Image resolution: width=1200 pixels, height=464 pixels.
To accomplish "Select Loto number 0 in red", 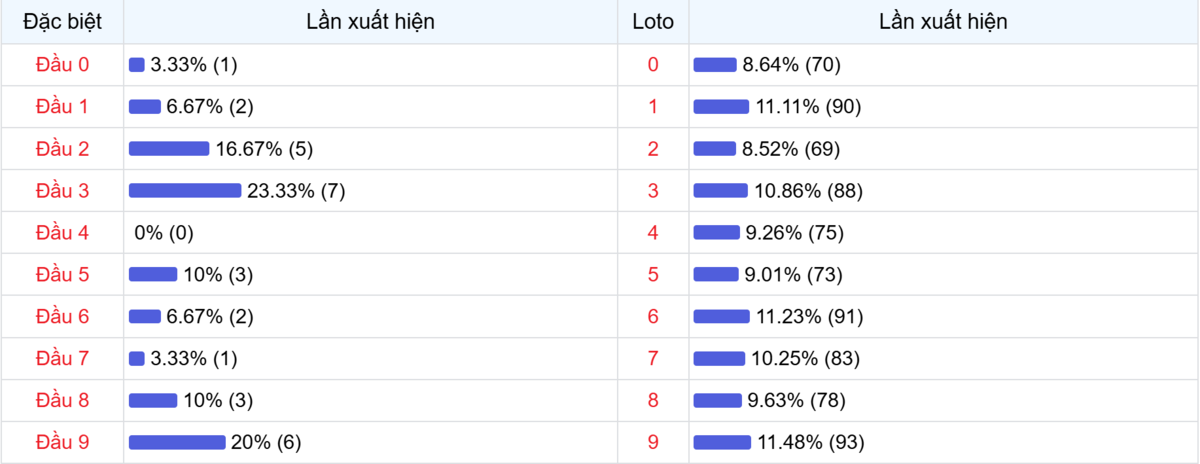I will 653,65.
